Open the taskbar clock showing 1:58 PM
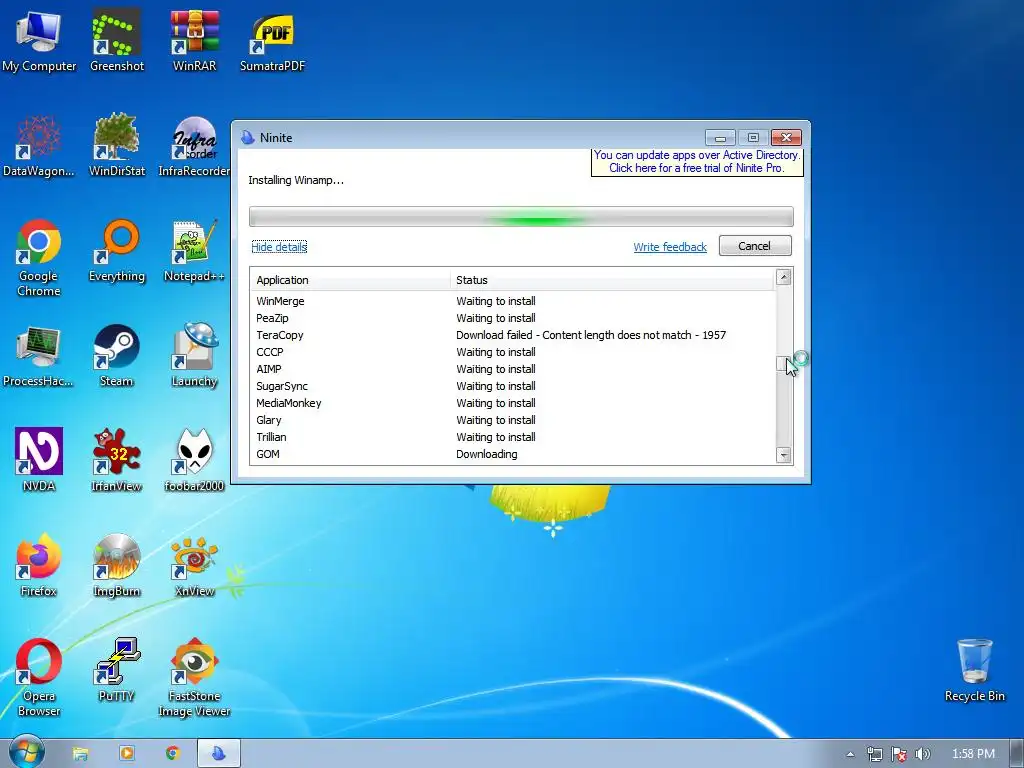This screenshot has height=768, width=1024. tap(973, 754)
